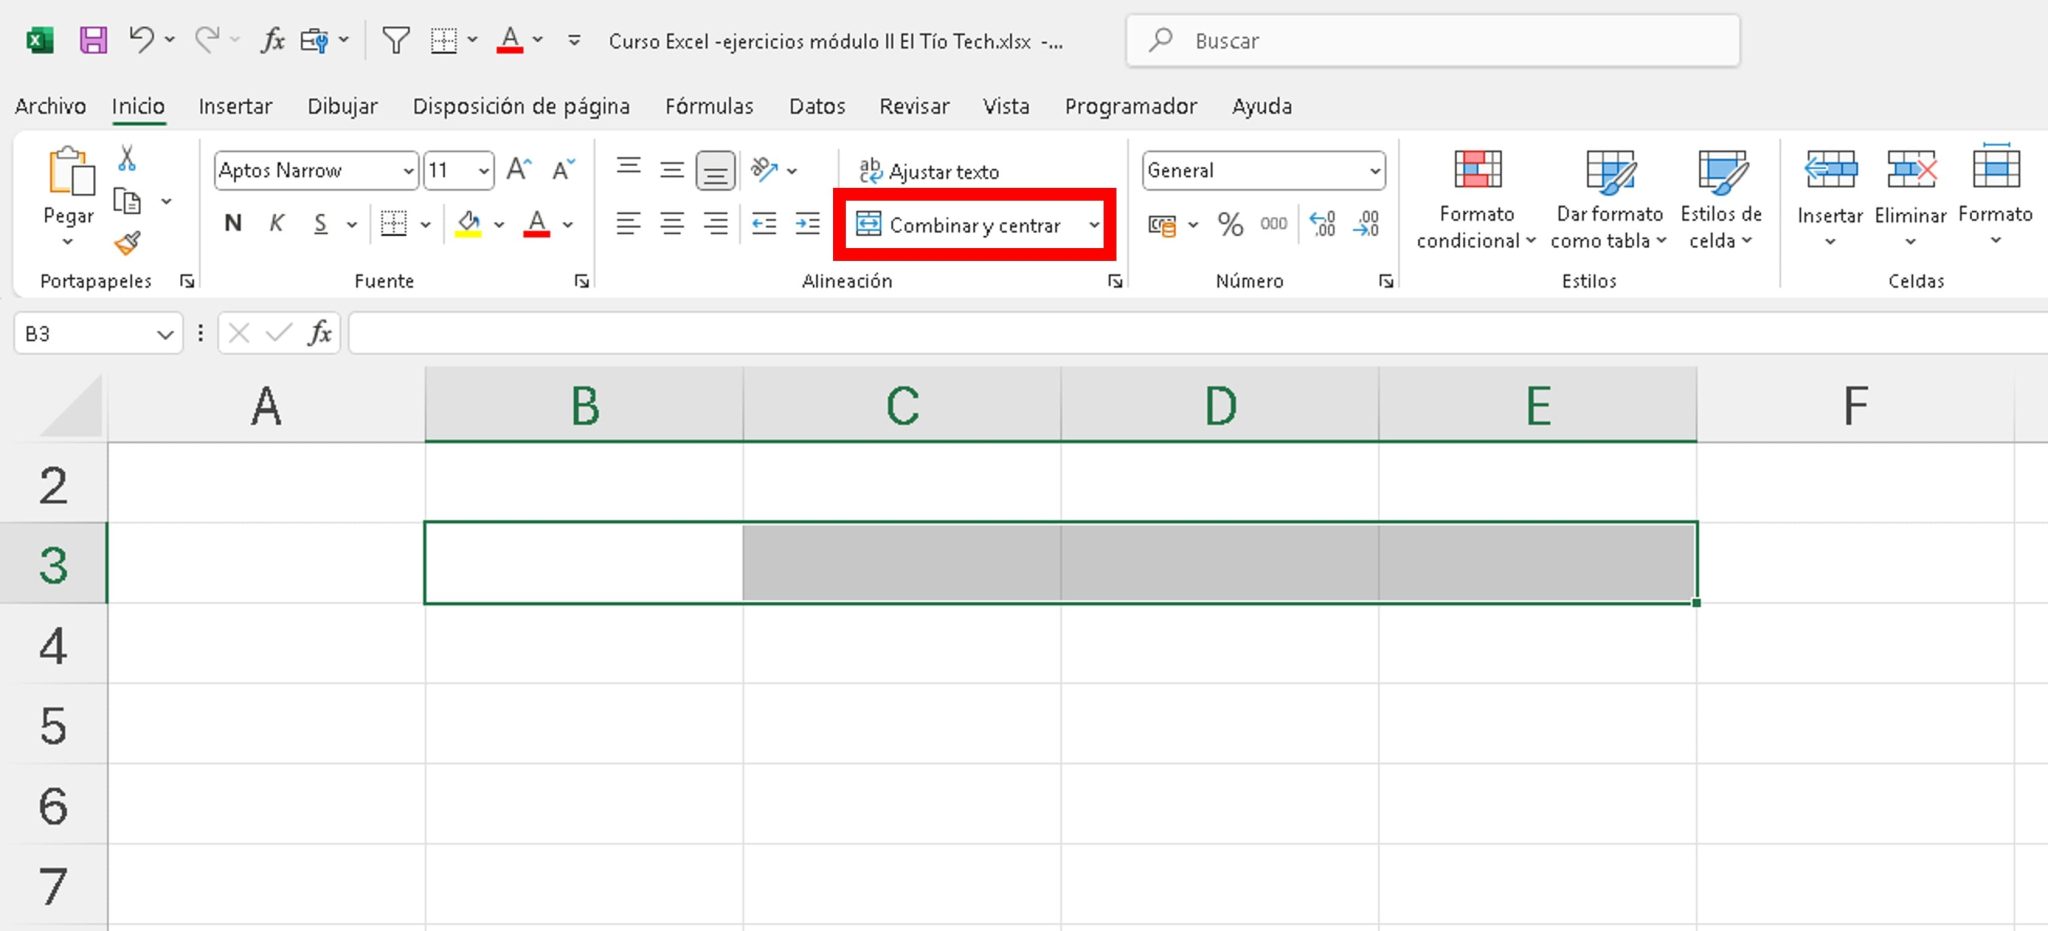Image resolution: width=2048 pixels, height=931 pixels.
Task: Select the center alignment icon
Action: coord(672,224)
